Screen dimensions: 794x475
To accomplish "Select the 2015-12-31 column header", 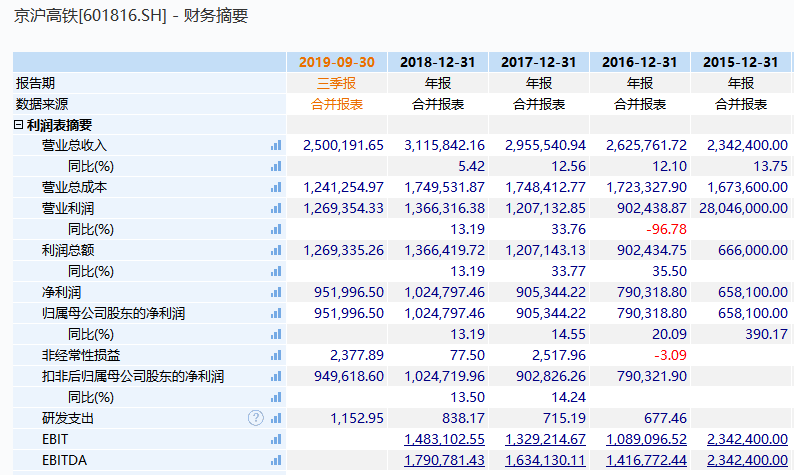I will [x=740, y=62].
